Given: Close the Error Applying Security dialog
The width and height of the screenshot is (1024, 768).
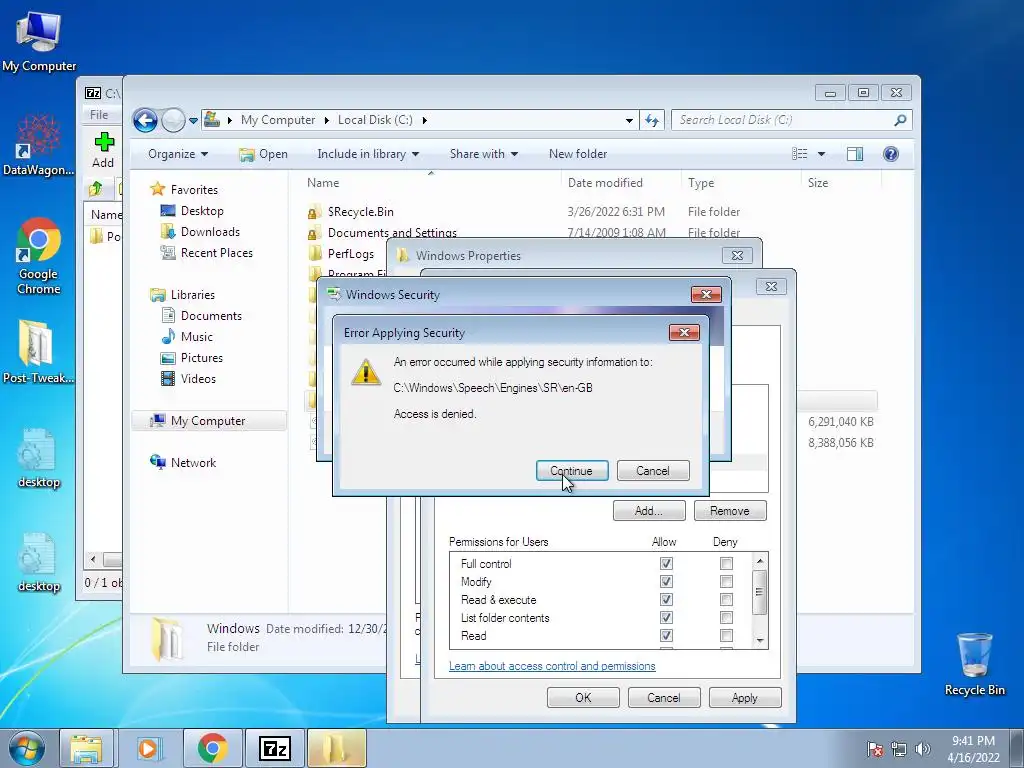Looking at the screenshot, I should [684, 332].
